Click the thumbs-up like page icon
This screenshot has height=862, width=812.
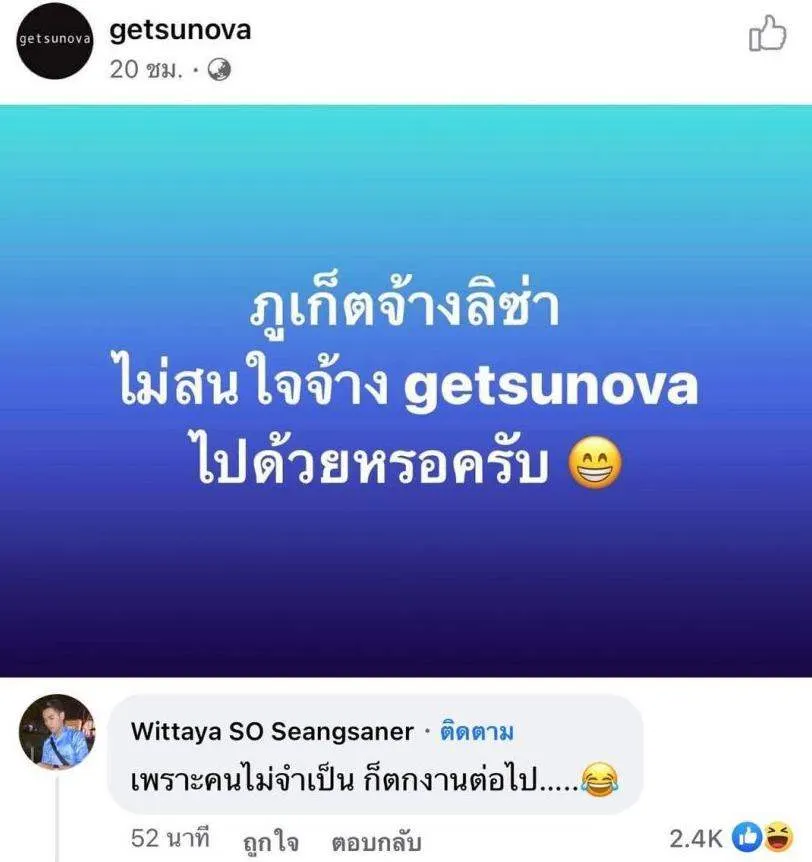coord(767,34)
